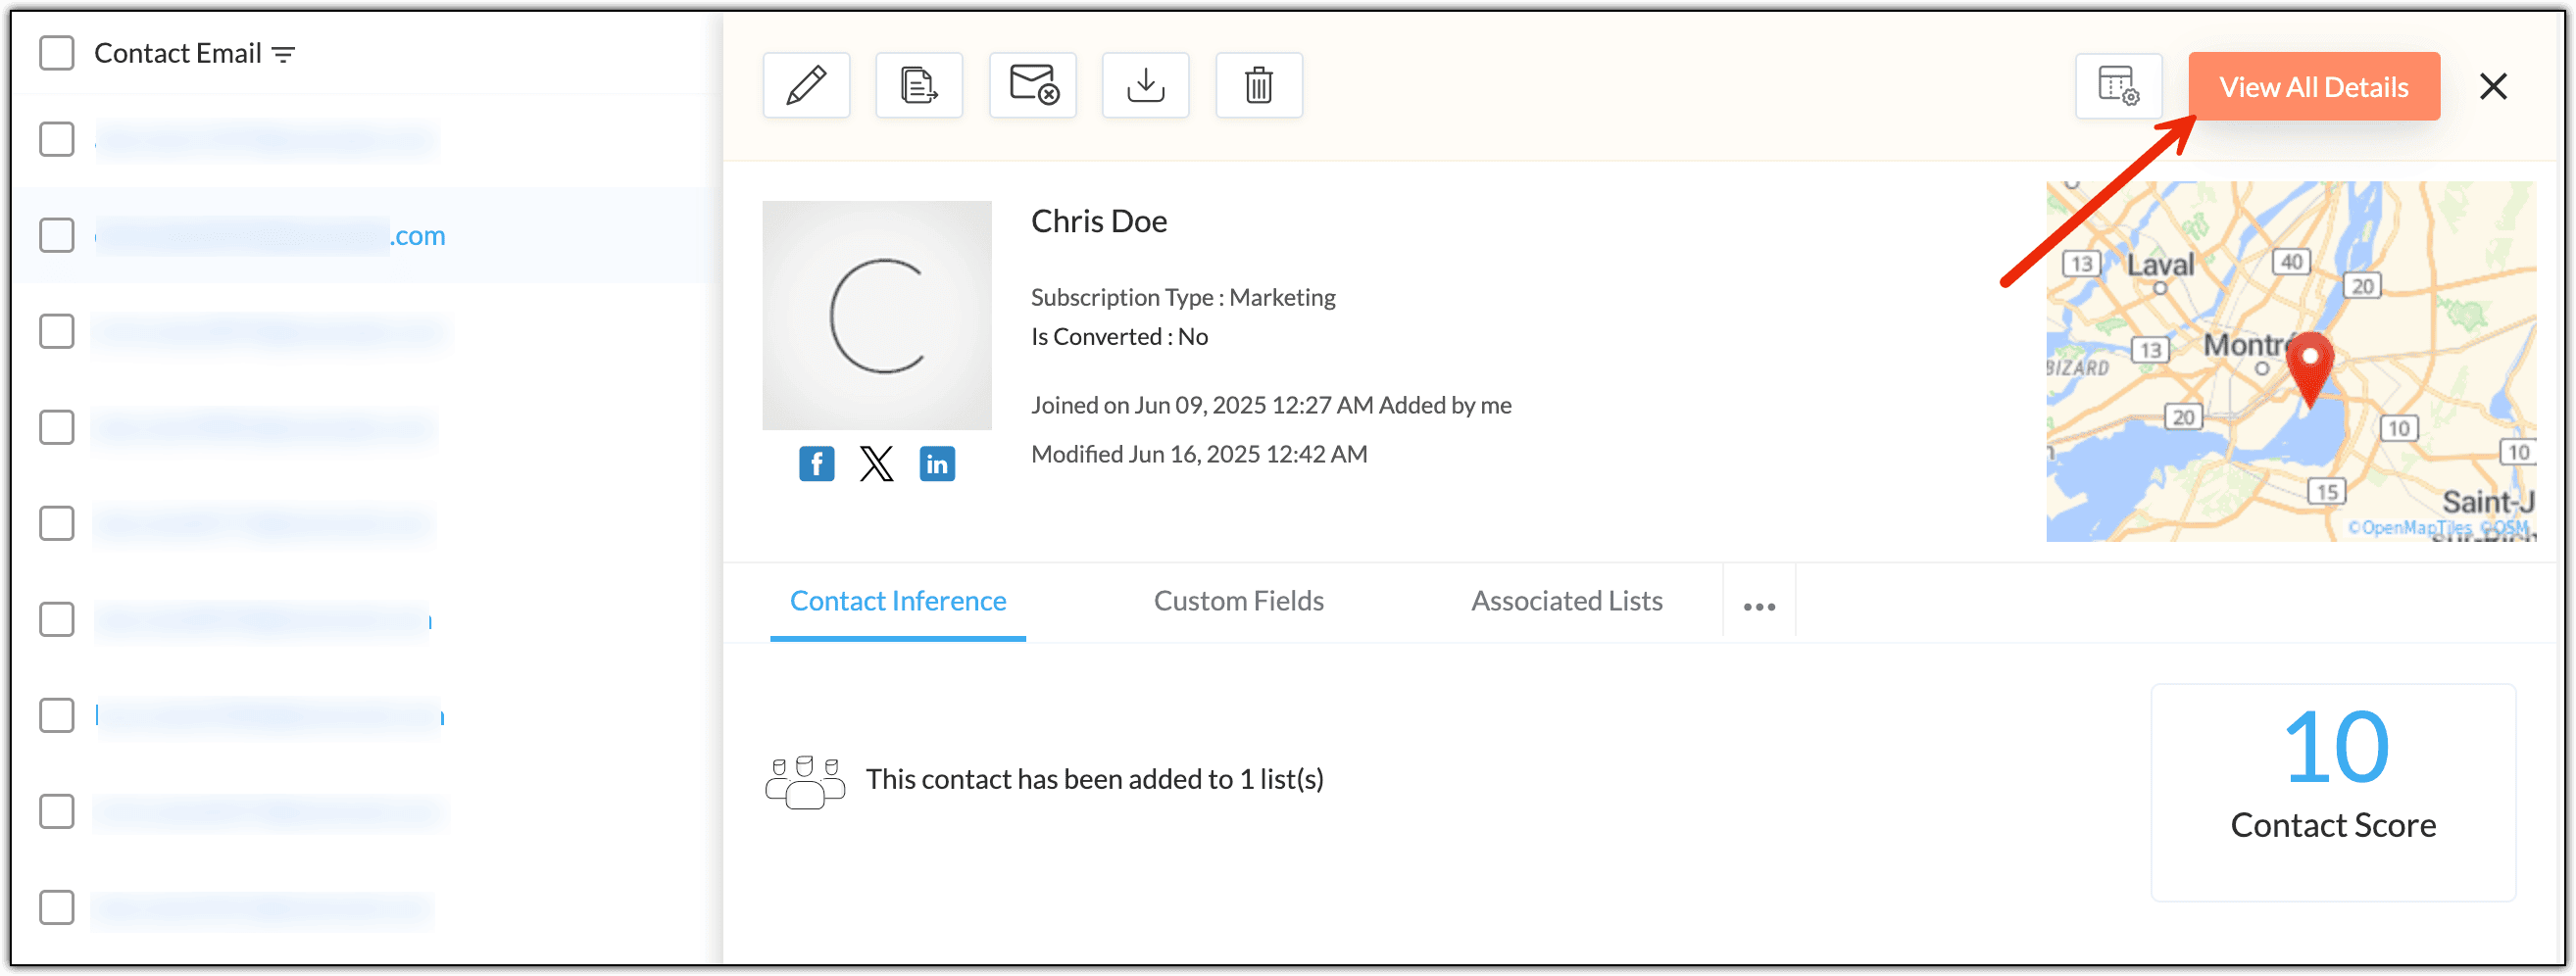Click the download contact icon
The height and width of the screenshot is (976, 2576).
tap(1145, 86)
